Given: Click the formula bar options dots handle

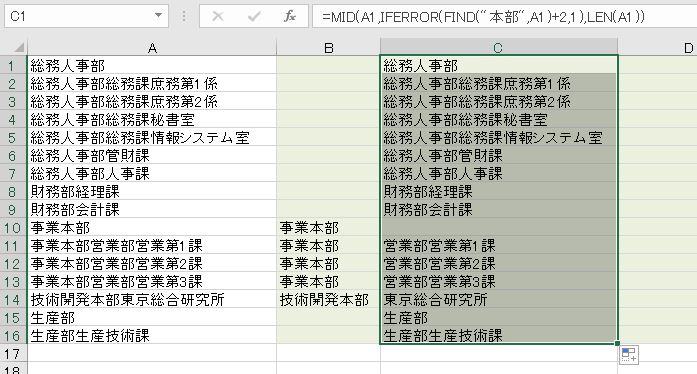Looking at the screenshot, I should (184, 16).
